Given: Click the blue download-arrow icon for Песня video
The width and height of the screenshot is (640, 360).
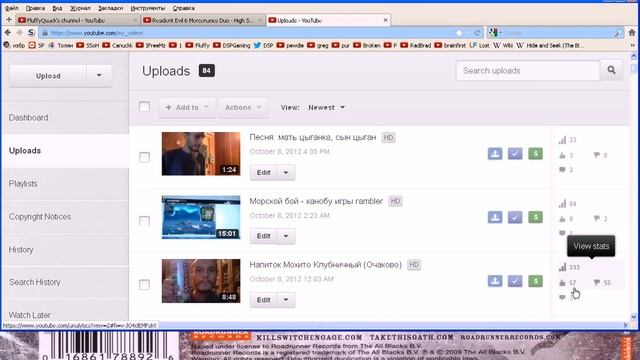Looking at the screenshot, I should click(495, 153).
